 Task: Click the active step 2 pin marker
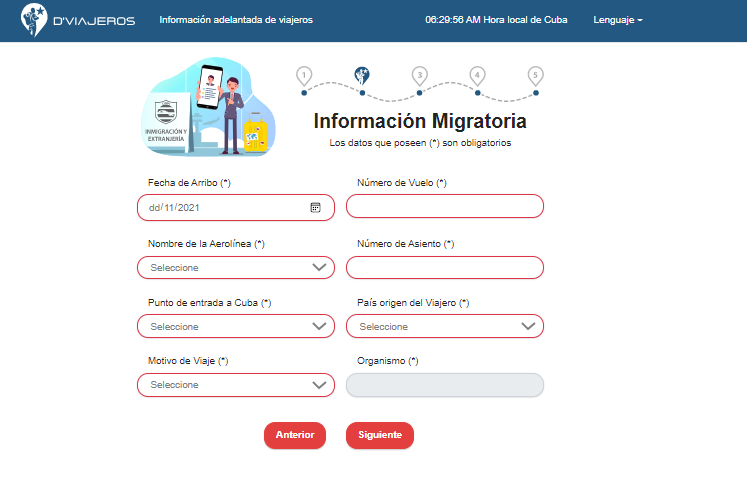pos(362,75)
